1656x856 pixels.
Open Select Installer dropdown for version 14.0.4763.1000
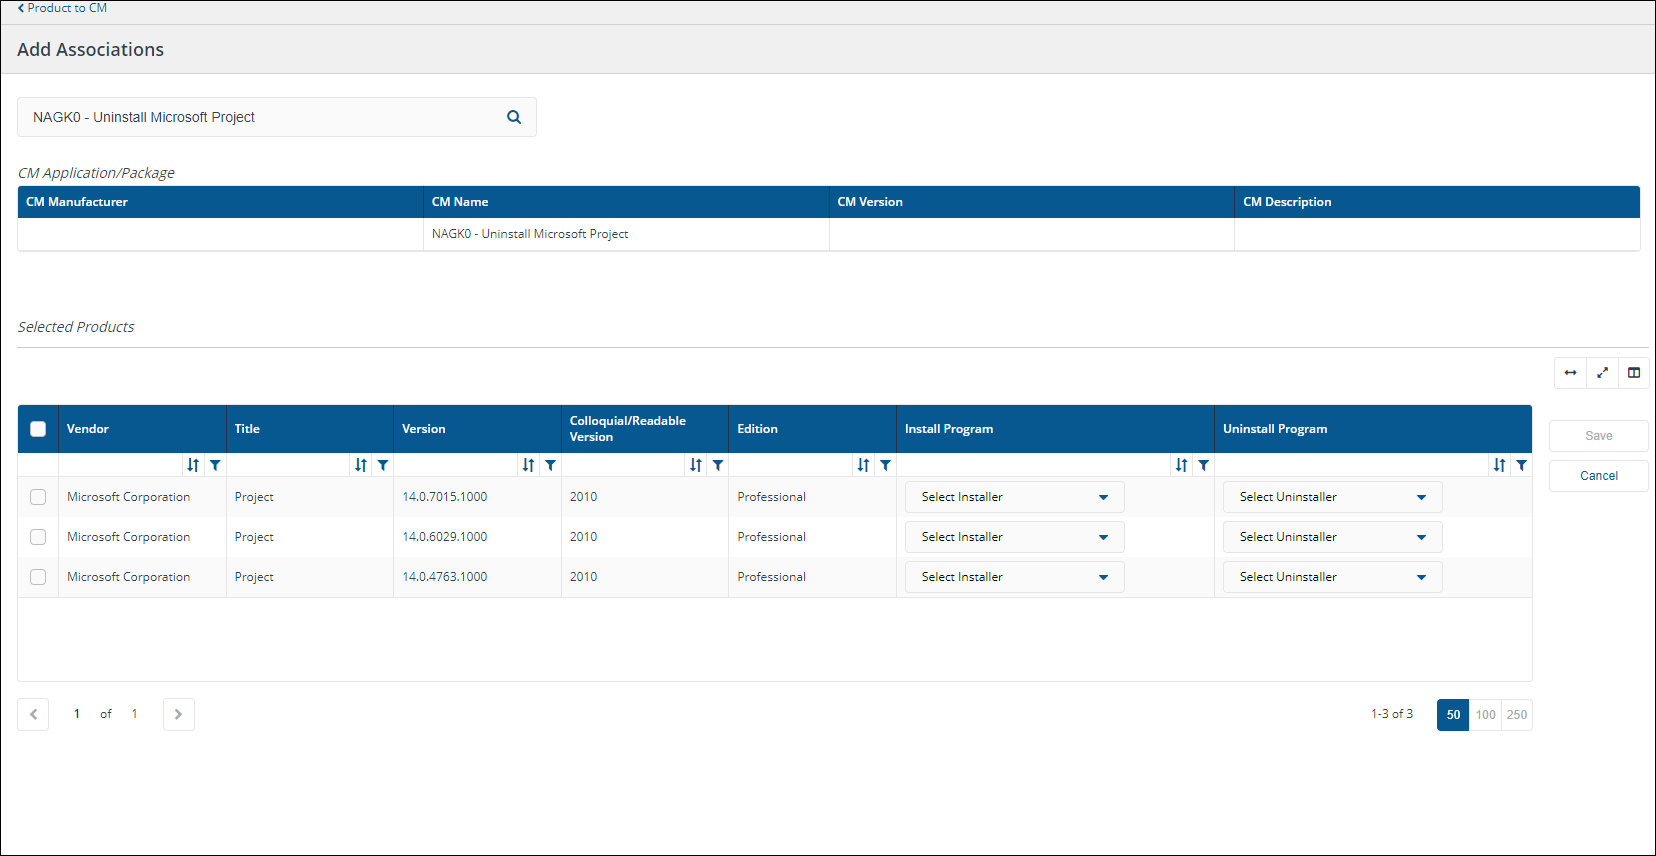point(1014,577)
